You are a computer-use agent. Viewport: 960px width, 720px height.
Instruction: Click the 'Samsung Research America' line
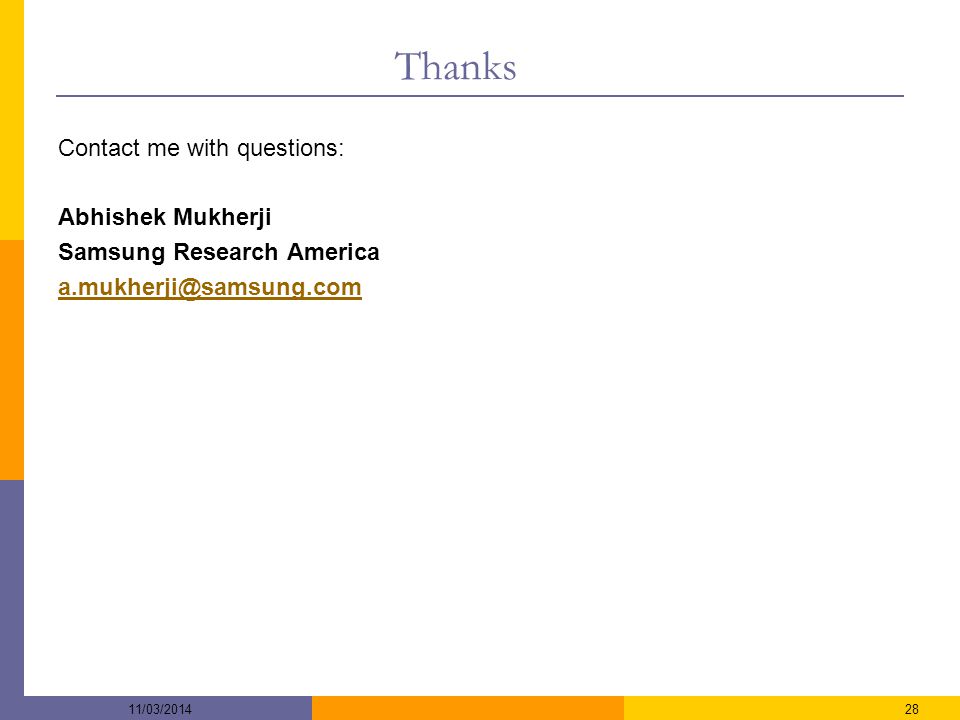point(219,252)
